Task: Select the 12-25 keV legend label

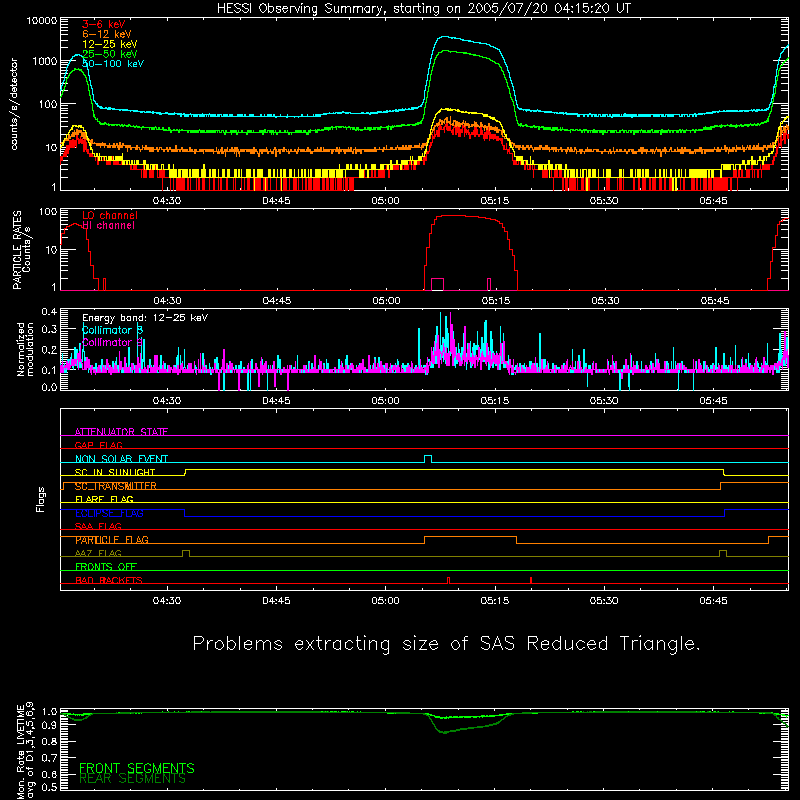Action: tap(109, 44)
